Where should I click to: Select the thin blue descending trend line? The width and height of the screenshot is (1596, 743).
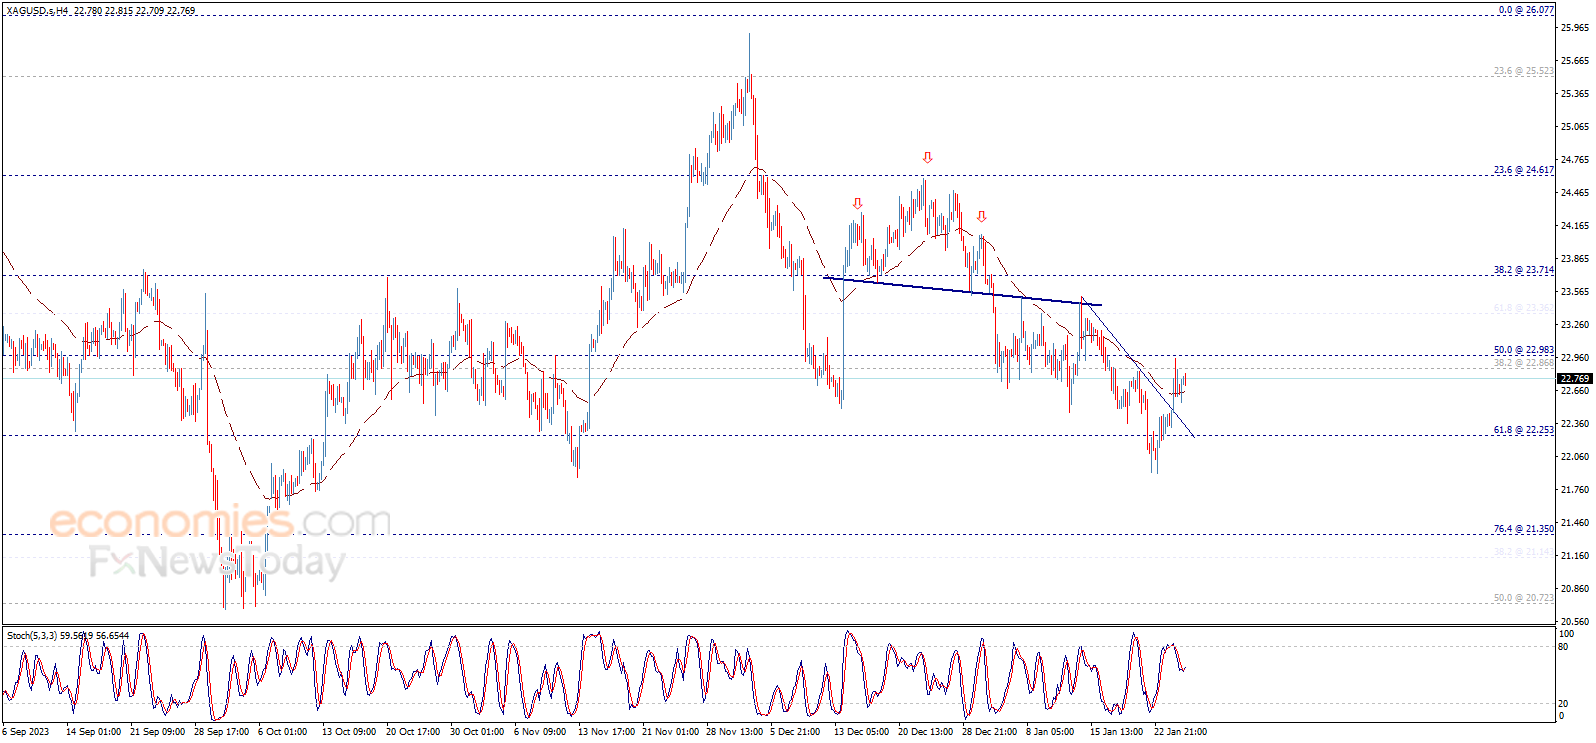click(1138, 366)
